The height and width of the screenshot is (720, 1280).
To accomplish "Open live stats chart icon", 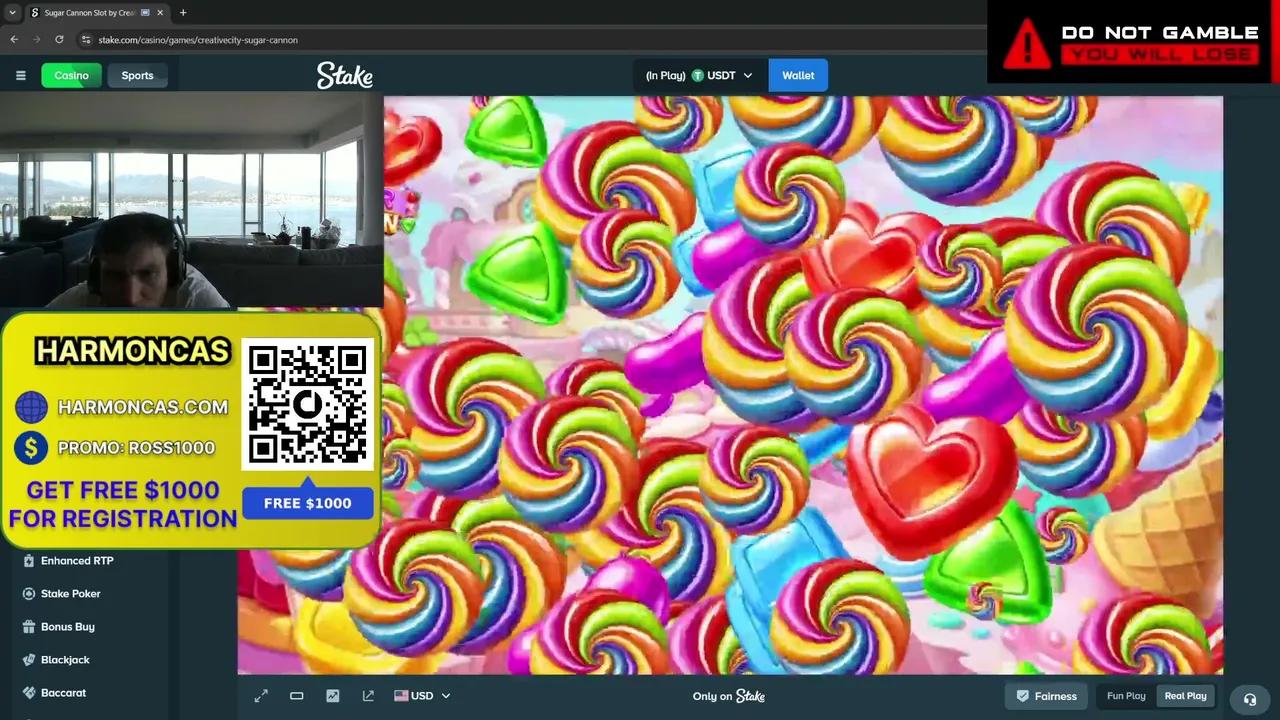I will pyautogui.click(x=332, y=696).
